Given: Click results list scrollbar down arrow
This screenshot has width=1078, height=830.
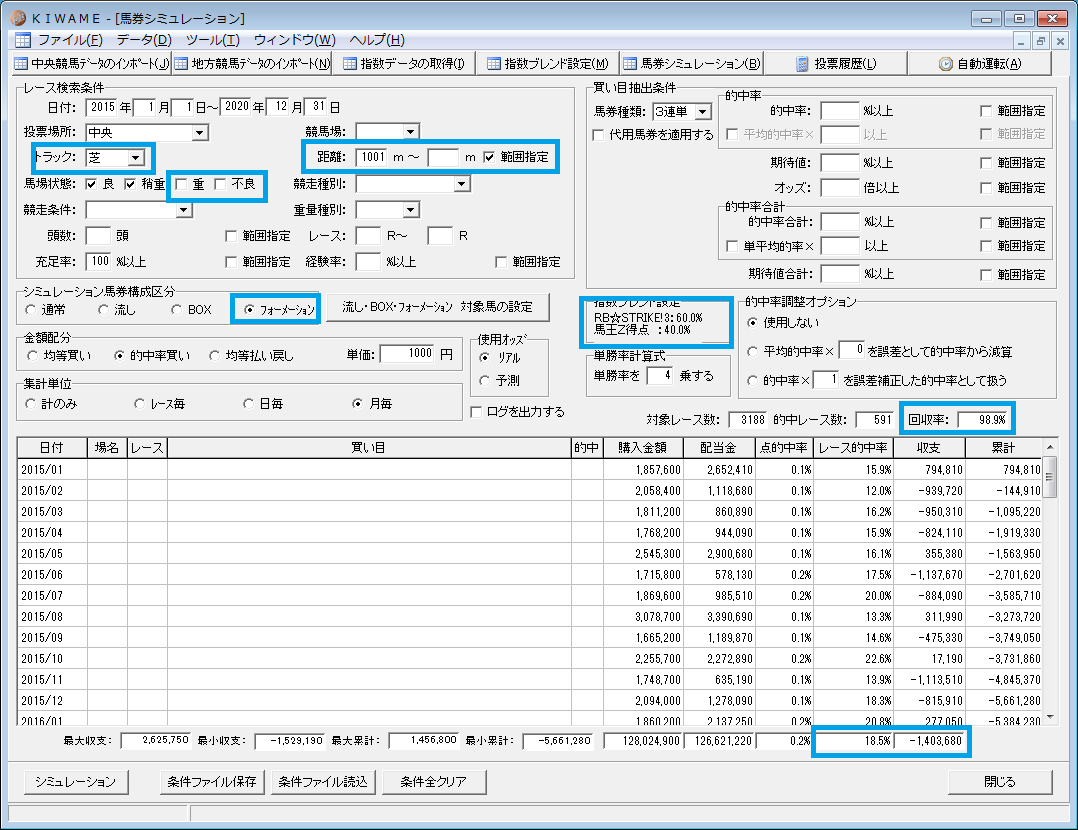Looking at the screenshot, I should click(x=1050, y=717).
